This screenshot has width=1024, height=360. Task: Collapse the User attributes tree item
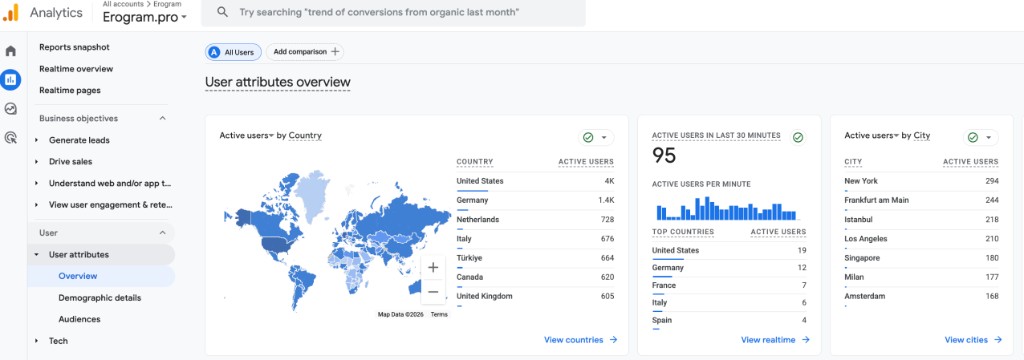(37, 254)
